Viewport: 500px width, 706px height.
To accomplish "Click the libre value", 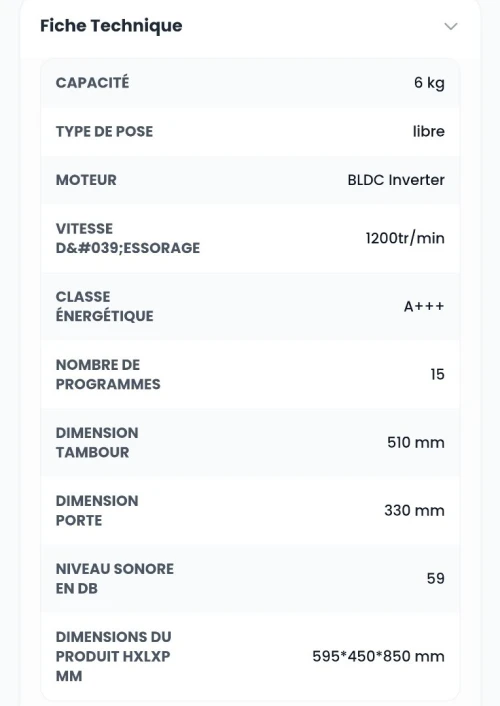I will [429, 131].
